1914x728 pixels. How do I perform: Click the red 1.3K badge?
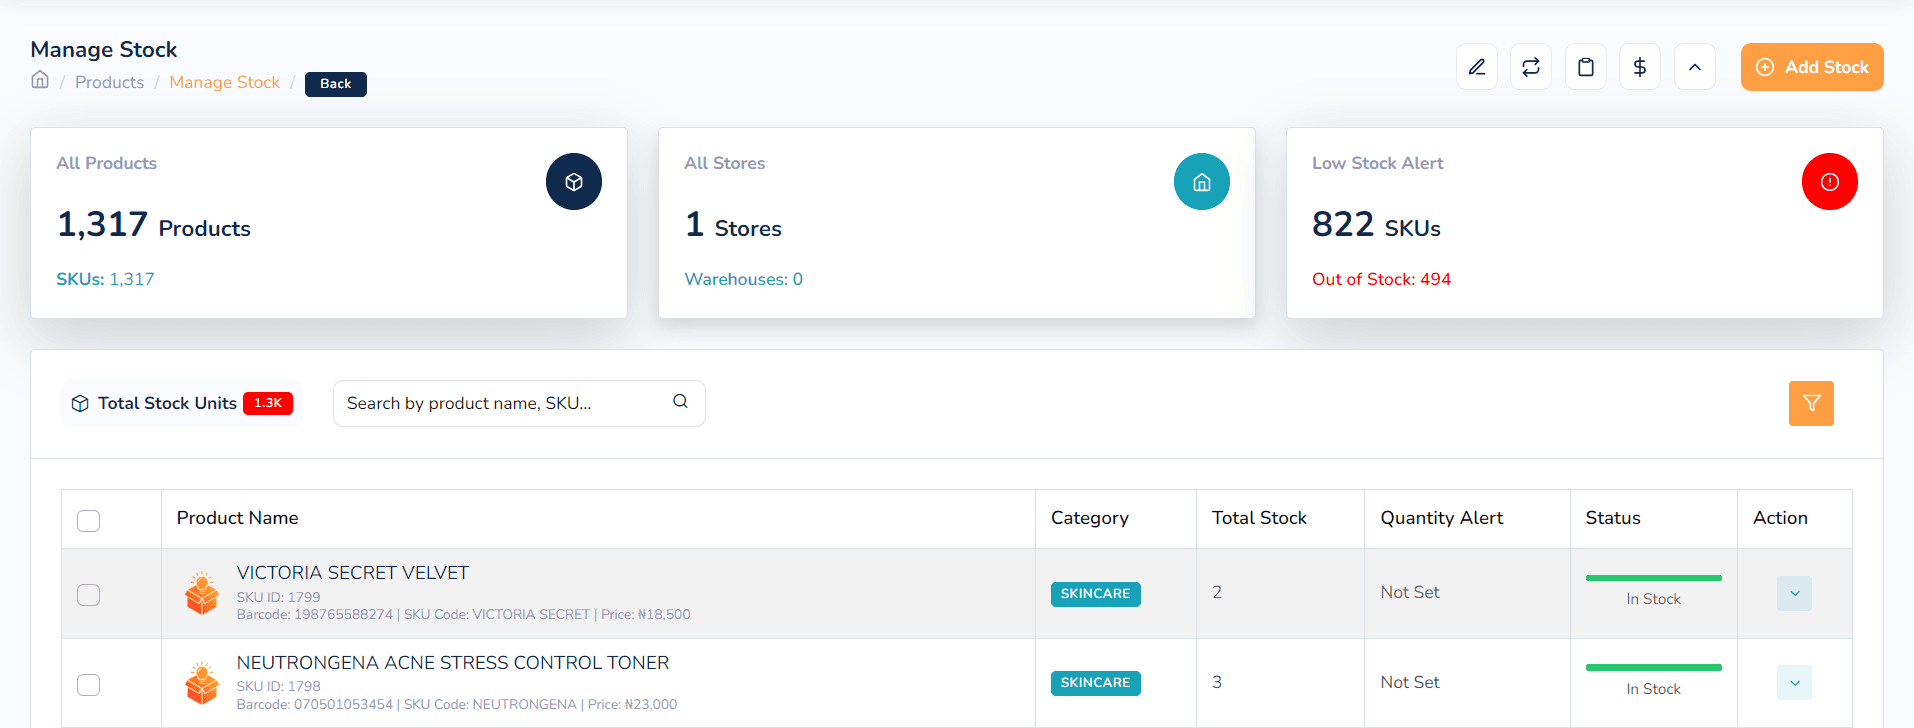(268, 403)
